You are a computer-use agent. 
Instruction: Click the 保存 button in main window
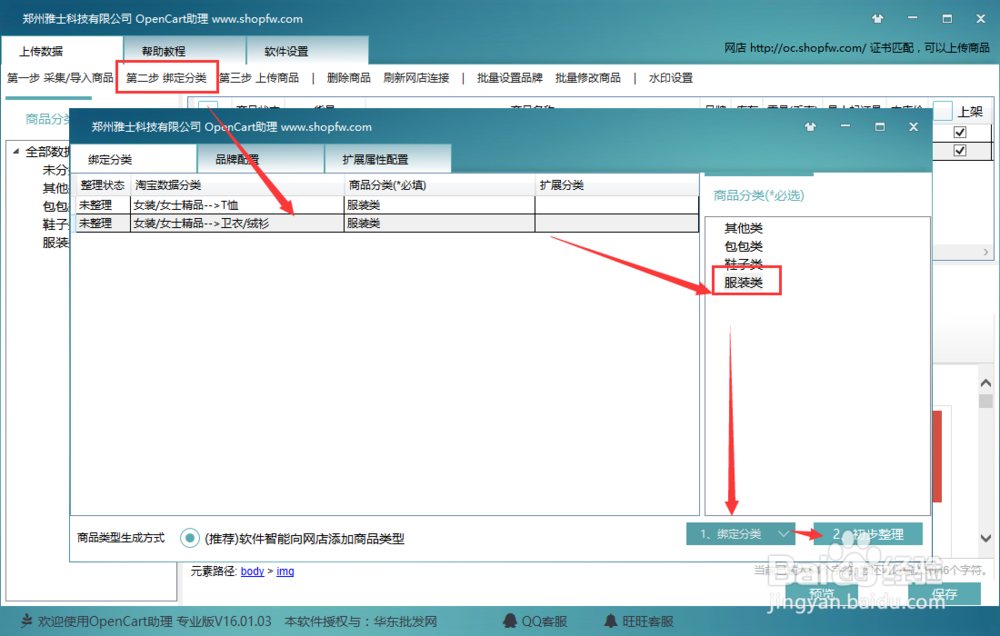point(944,594)
